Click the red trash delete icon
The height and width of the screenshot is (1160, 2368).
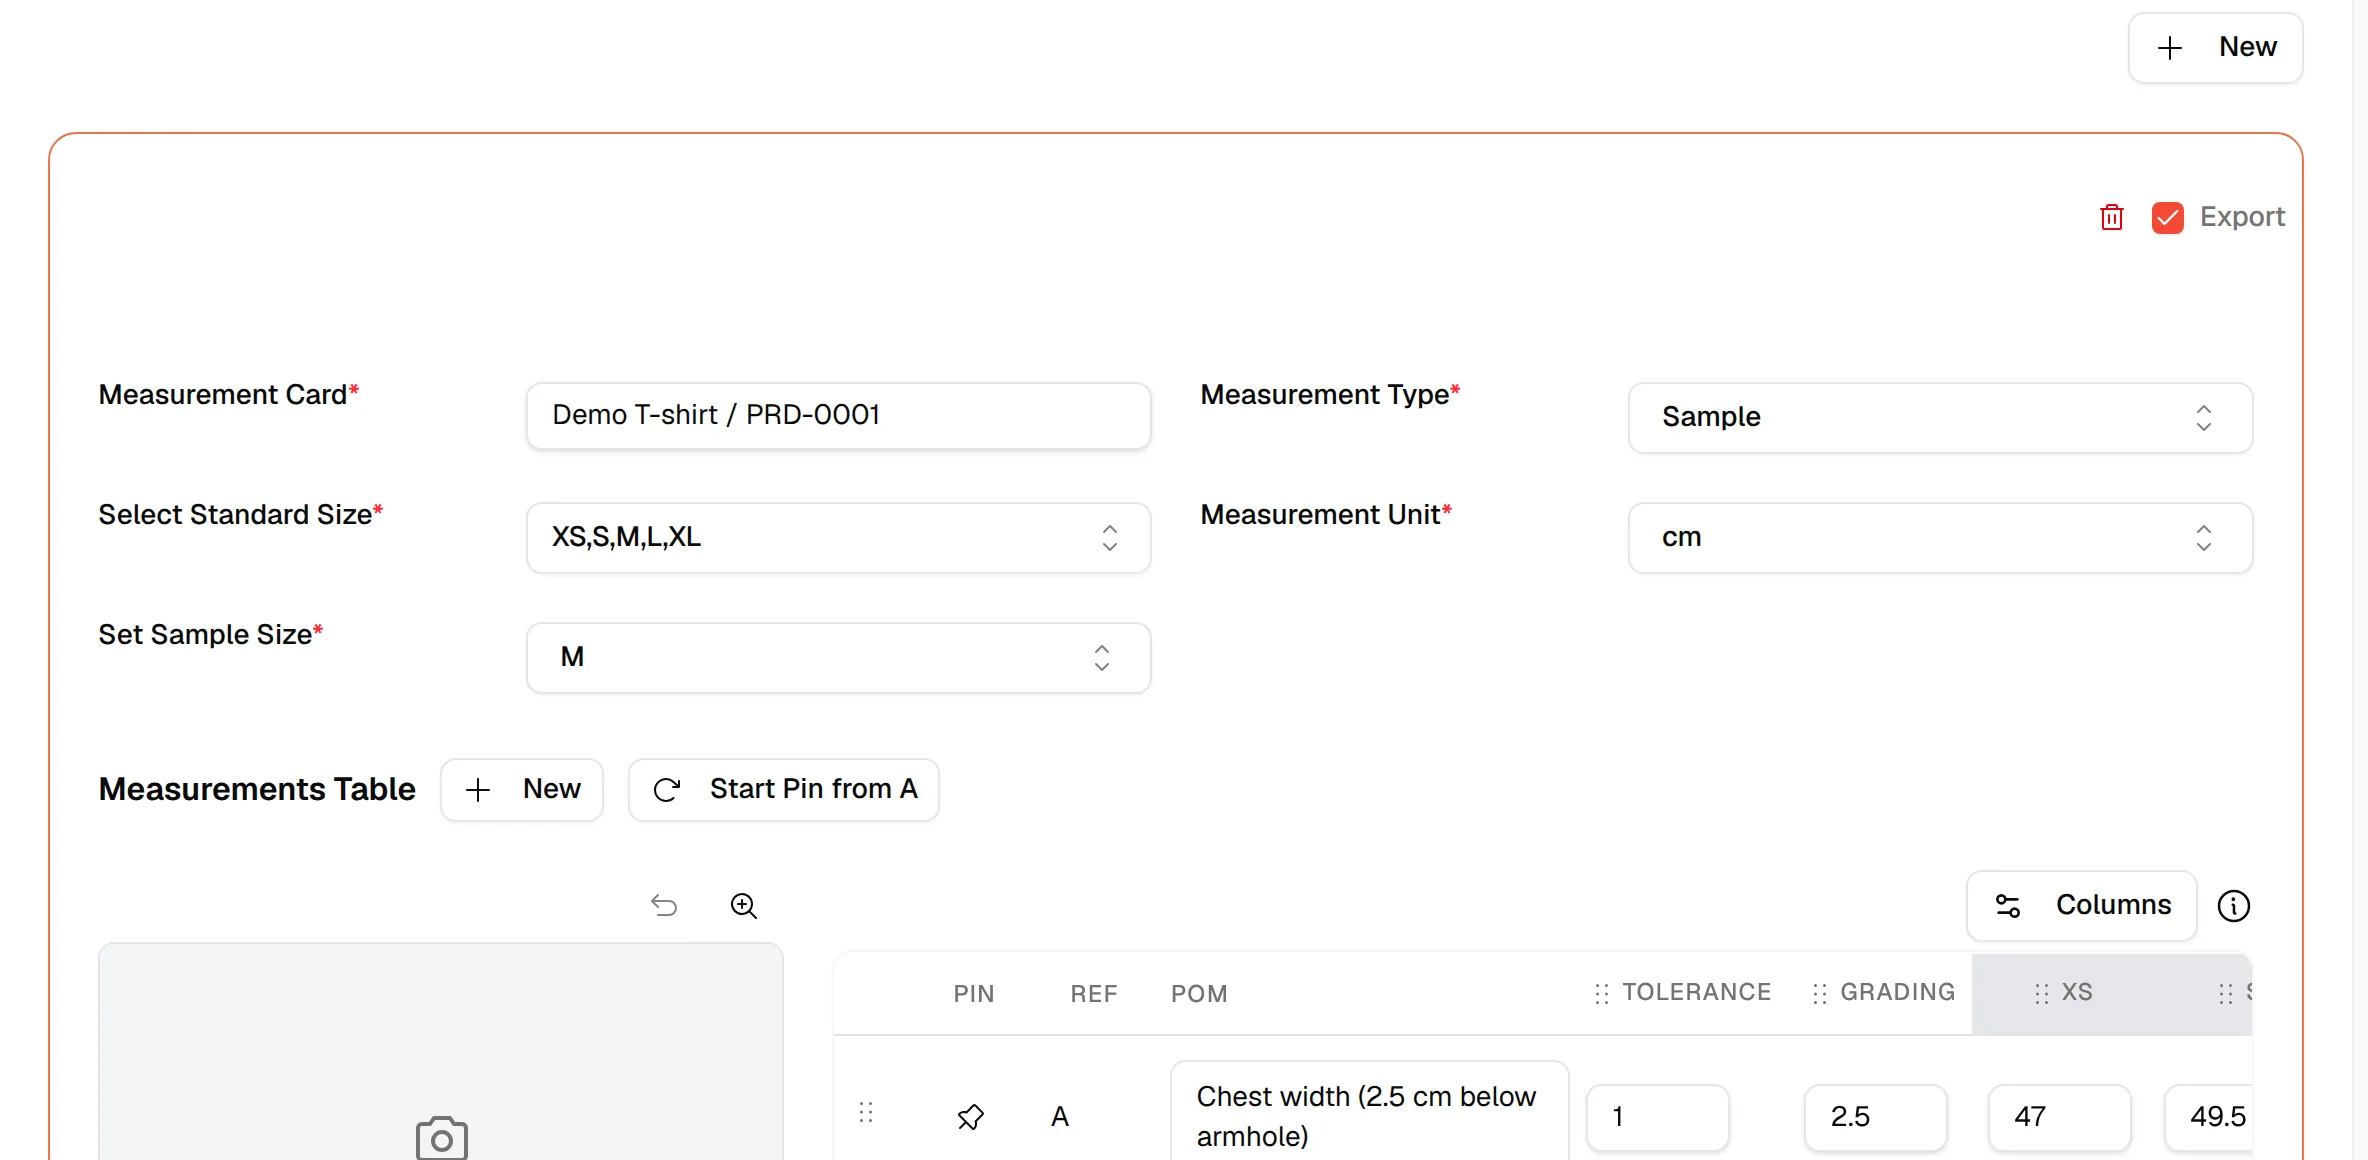point(2111,217)
